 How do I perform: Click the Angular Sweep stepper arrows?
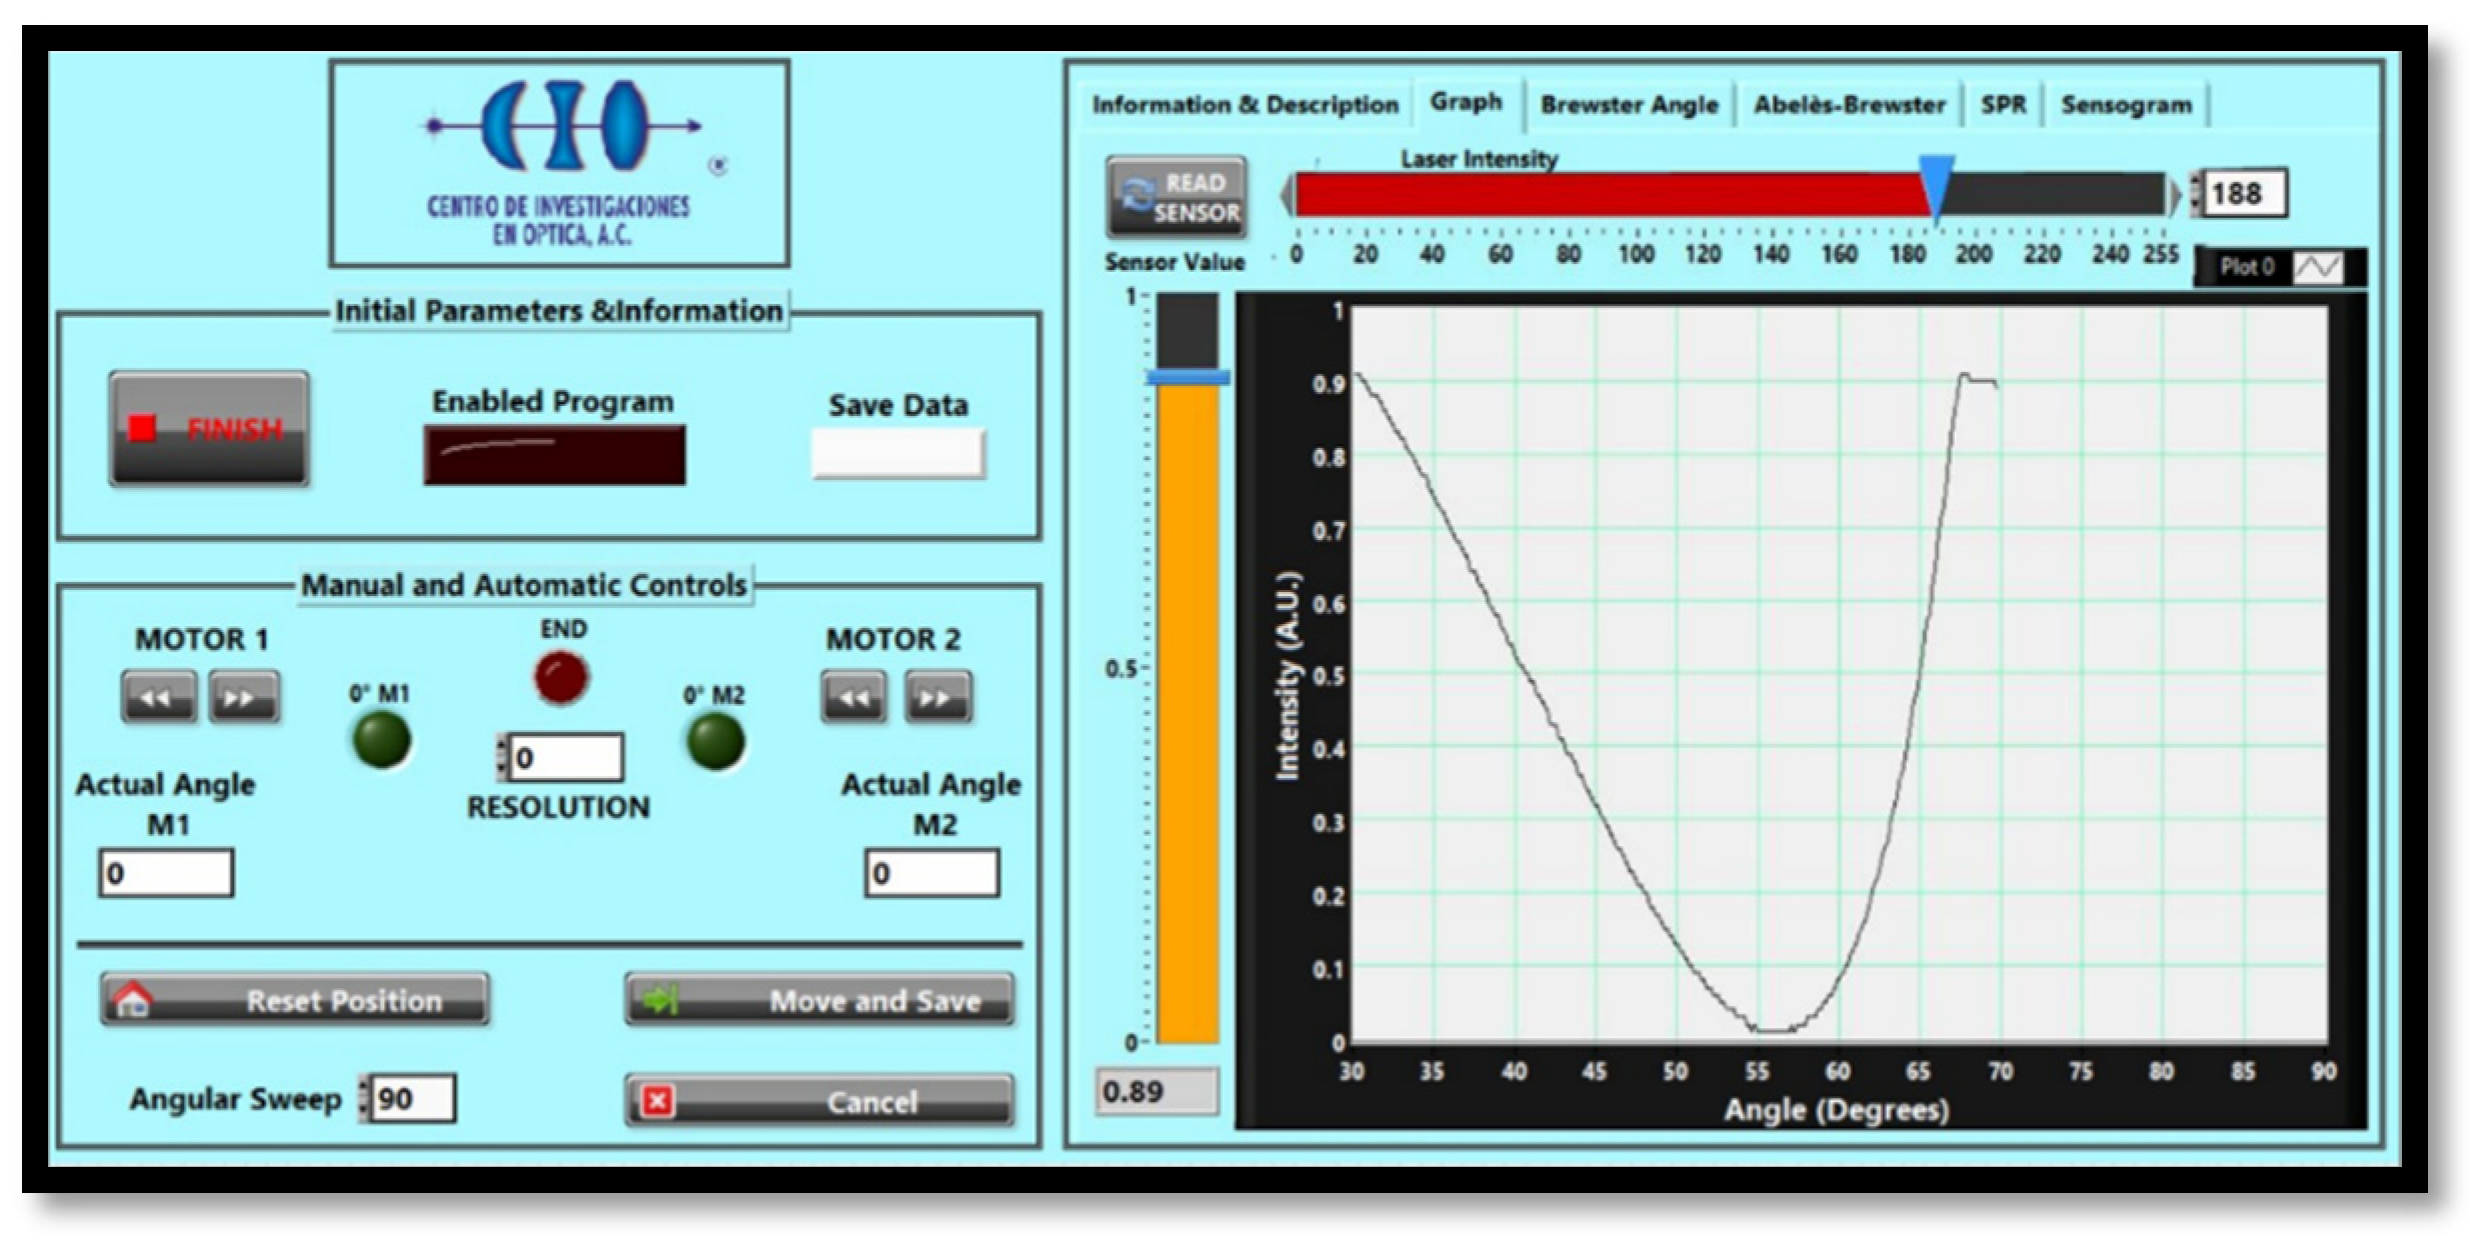(x=364, y=1098)
